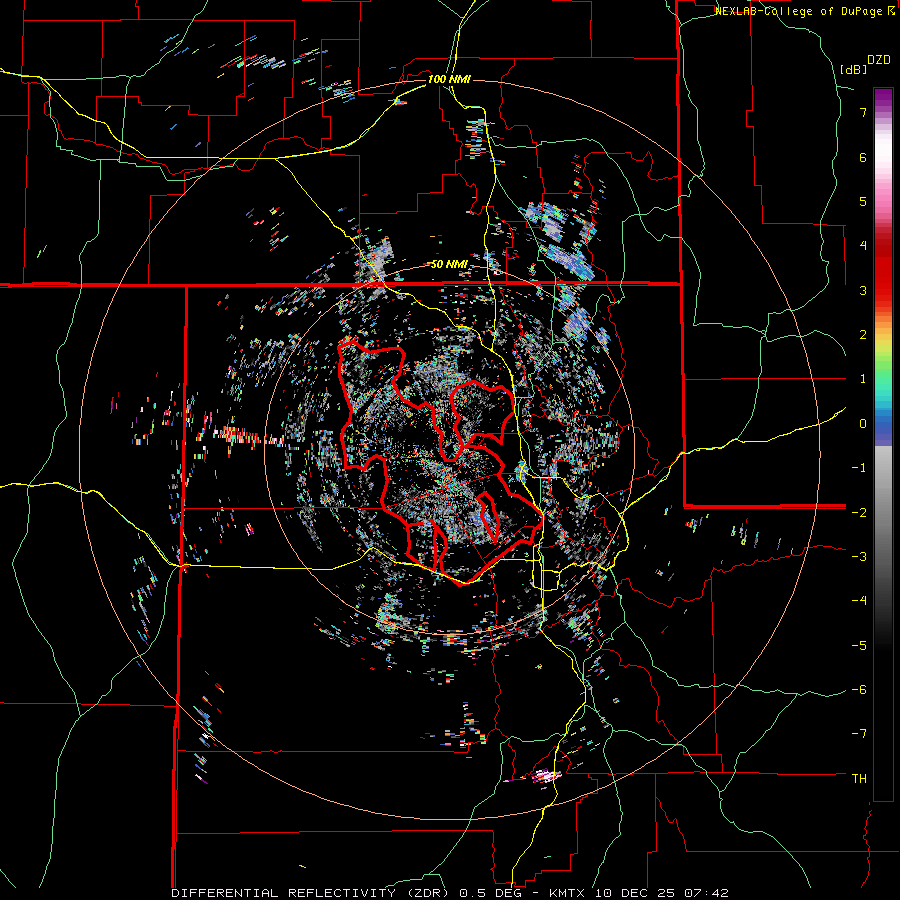Click the positive "1" color scale value
900x900 pixels.
(x=863, y=379)
